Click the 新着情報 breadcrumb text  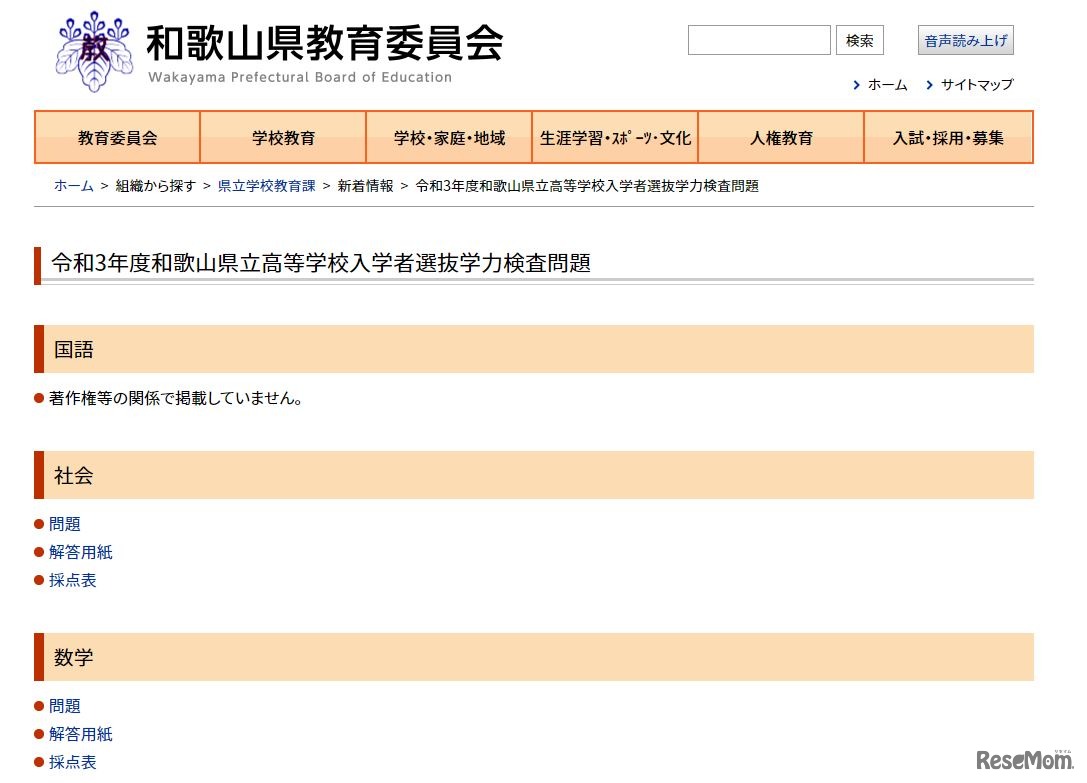point(365,186)
